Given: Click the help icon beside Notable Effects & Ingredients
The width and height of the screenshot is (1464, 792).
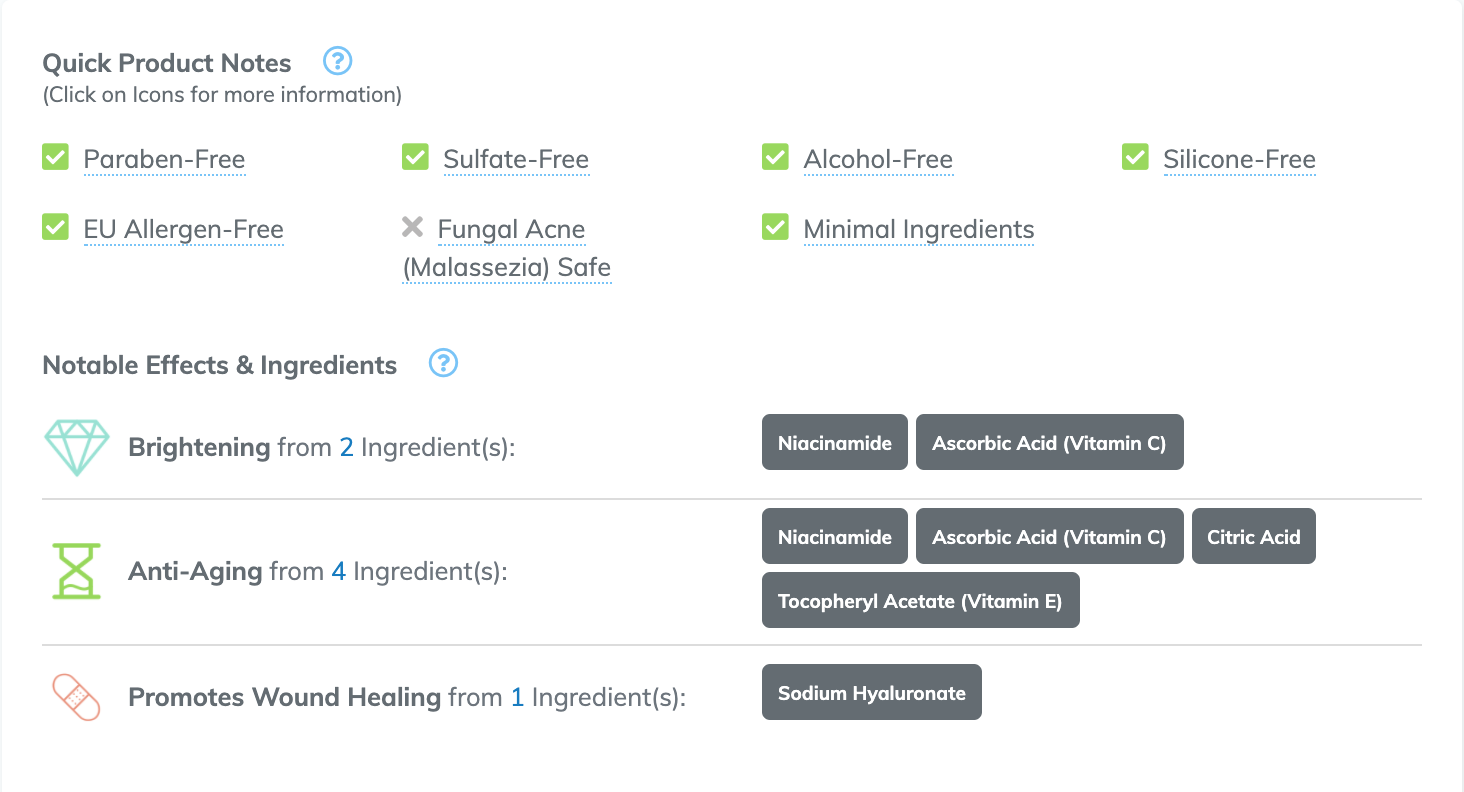Looking at the screenshot, I should (443, 363).
